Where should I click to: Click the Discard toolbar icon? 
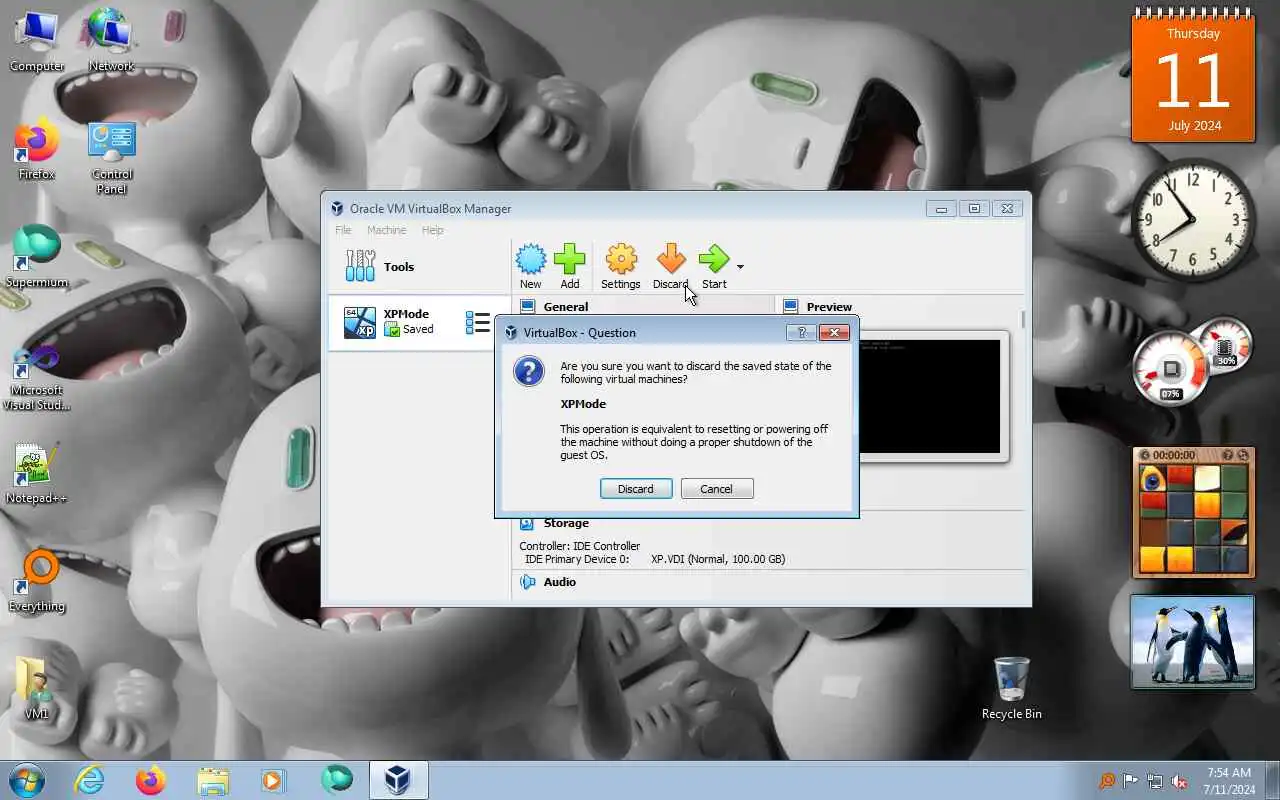pyautogui.click(x=671, y=259)
